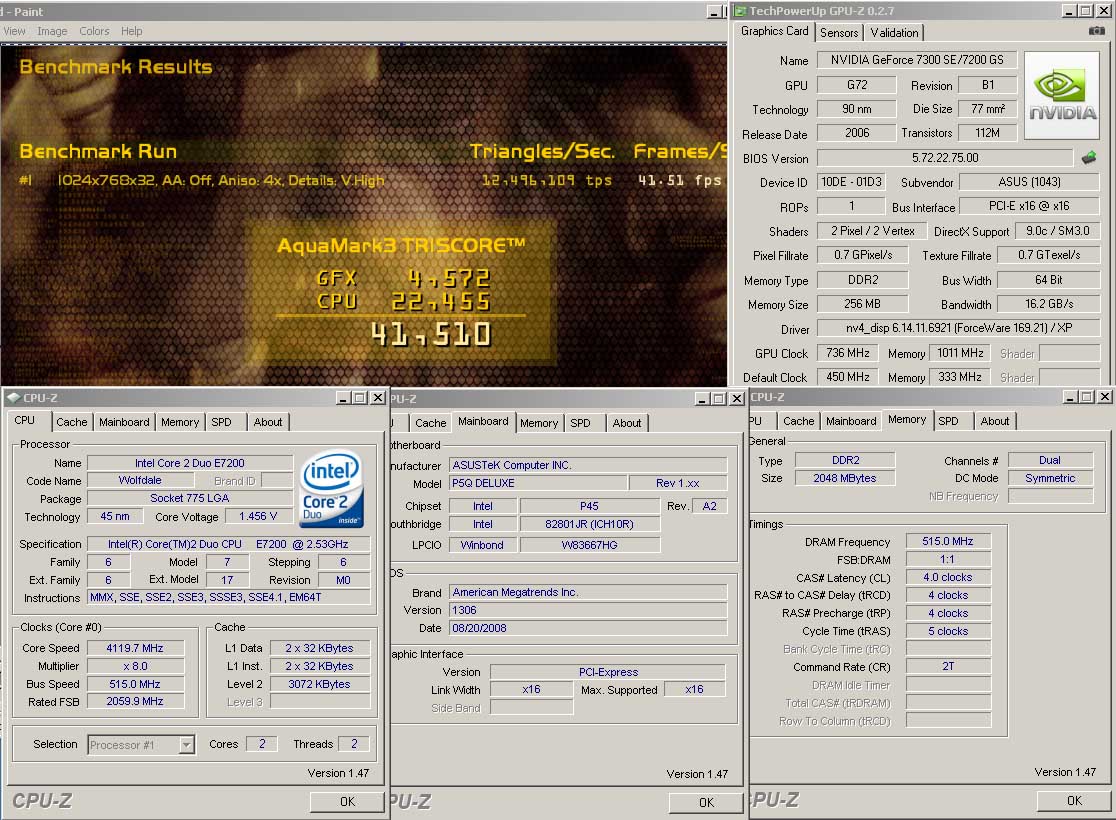This screenshot has height=820, width=1116.
Task: Switch to the Validation tab in GPU-Z
Action: (x=894, y=33)
